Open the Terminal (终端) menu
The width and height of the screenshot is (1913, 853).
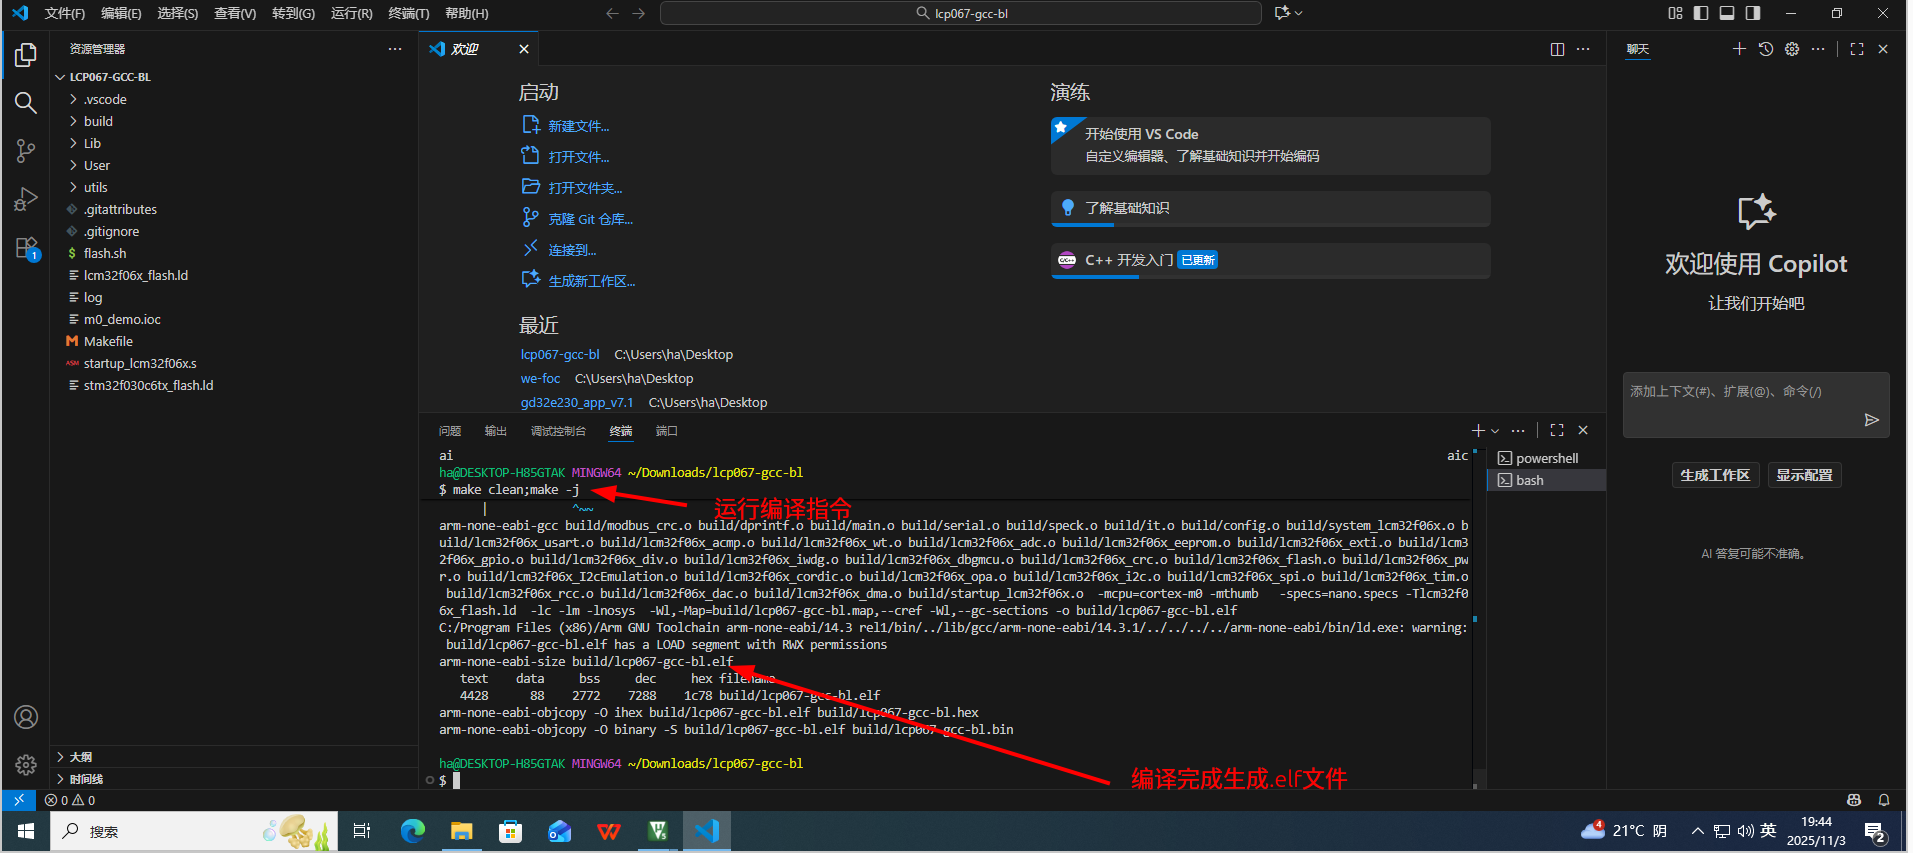408,13
